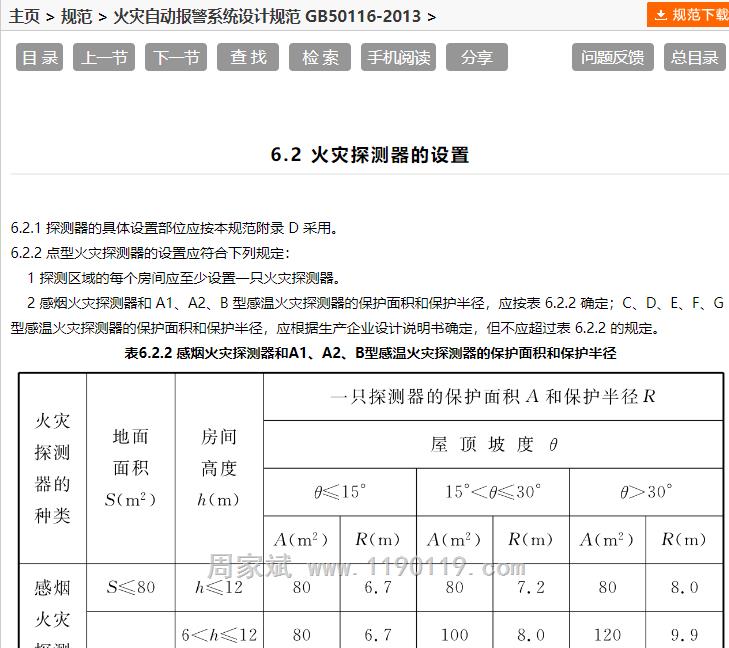
Task: Go to next section with 下一节
Action: 176,57
